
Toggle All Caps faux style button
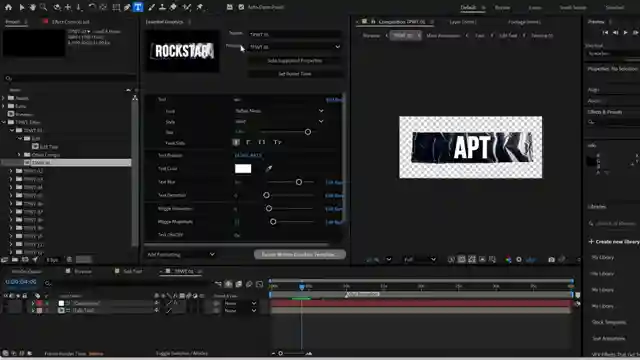click(262, 142)
